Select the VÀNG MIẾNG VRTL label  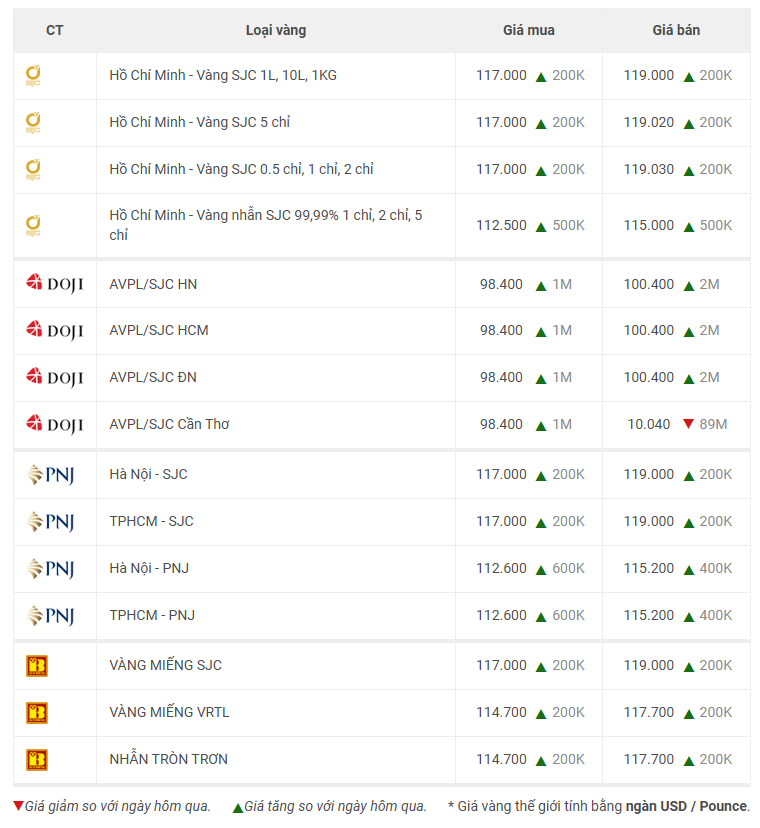pyautogui.click(x=170, y=712)
